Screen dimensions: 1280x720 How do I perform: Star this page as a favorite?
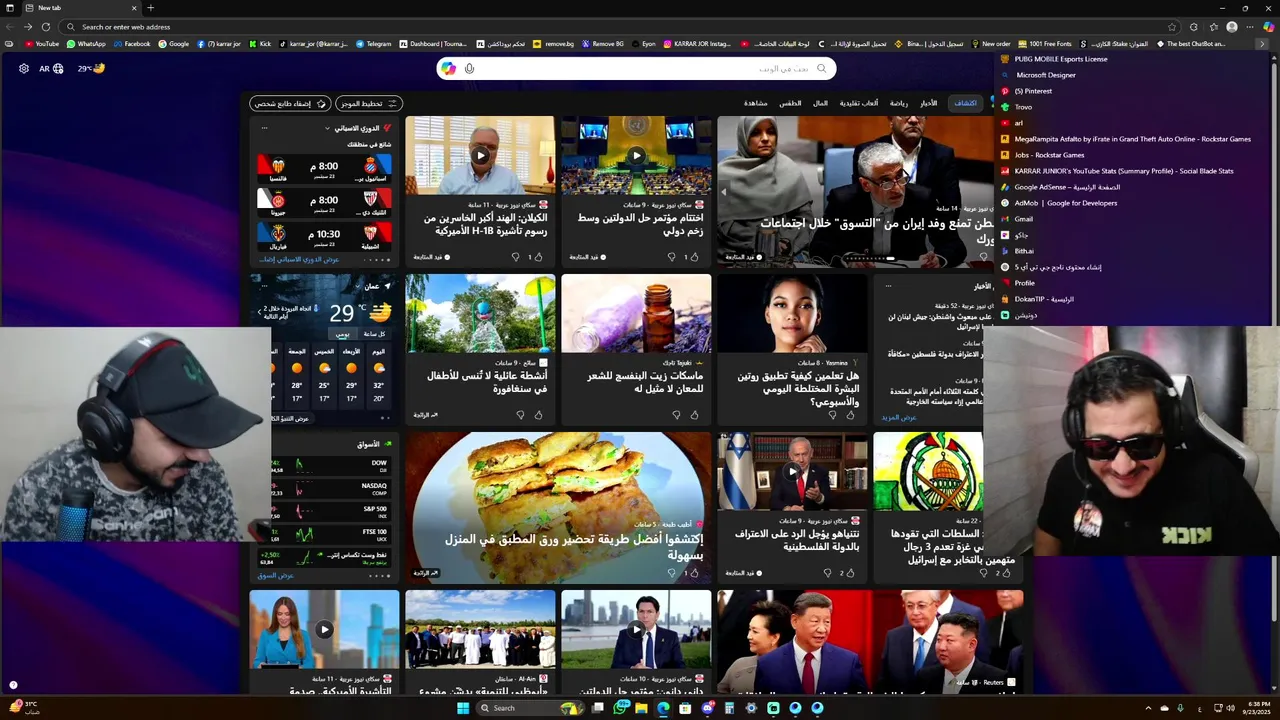click(x=1172, y=27)
